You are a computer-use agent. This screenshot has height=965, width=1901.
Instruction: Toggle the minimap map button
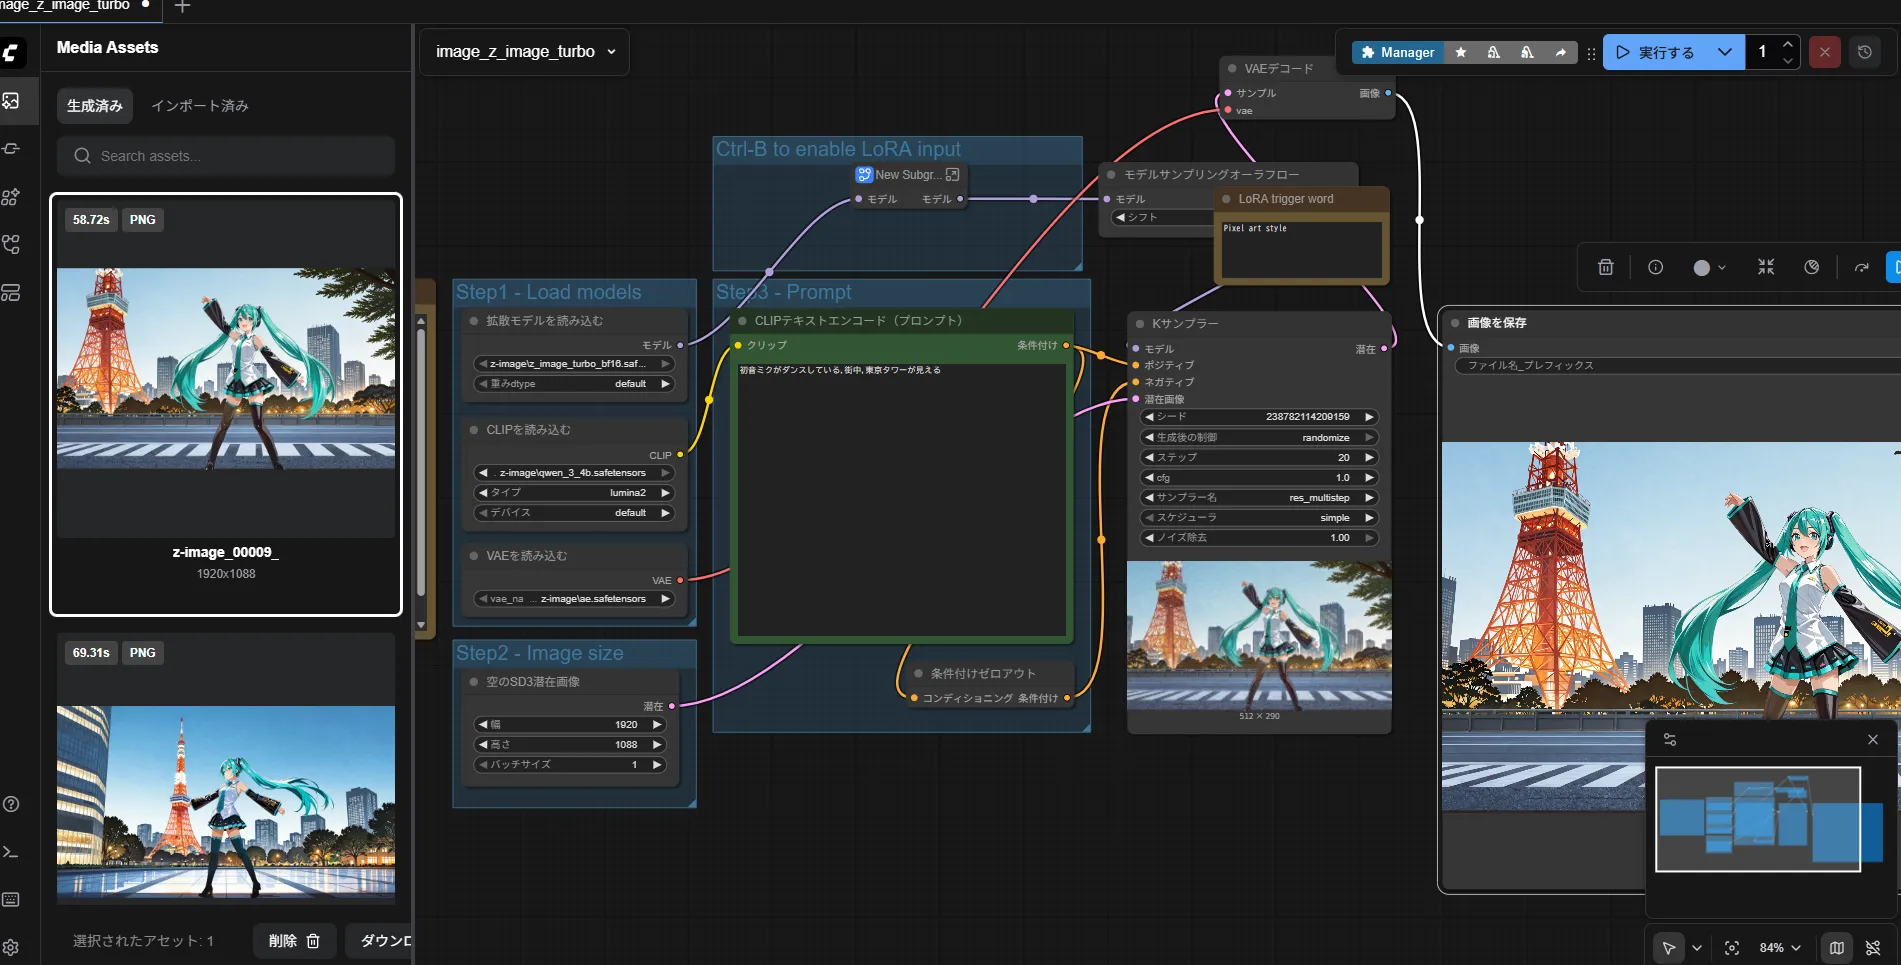(x=1837, y=948)
